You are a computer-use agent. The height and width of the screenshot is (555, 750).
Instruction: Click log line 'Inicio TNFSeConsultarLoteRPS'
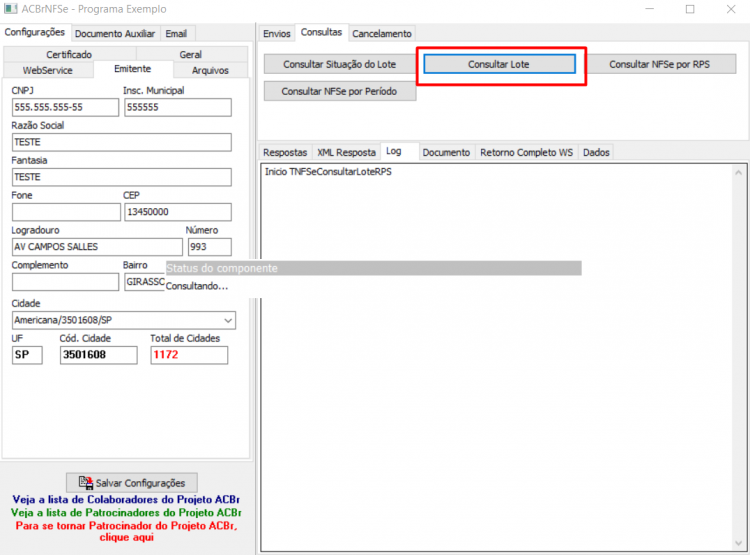click(328, 172)
